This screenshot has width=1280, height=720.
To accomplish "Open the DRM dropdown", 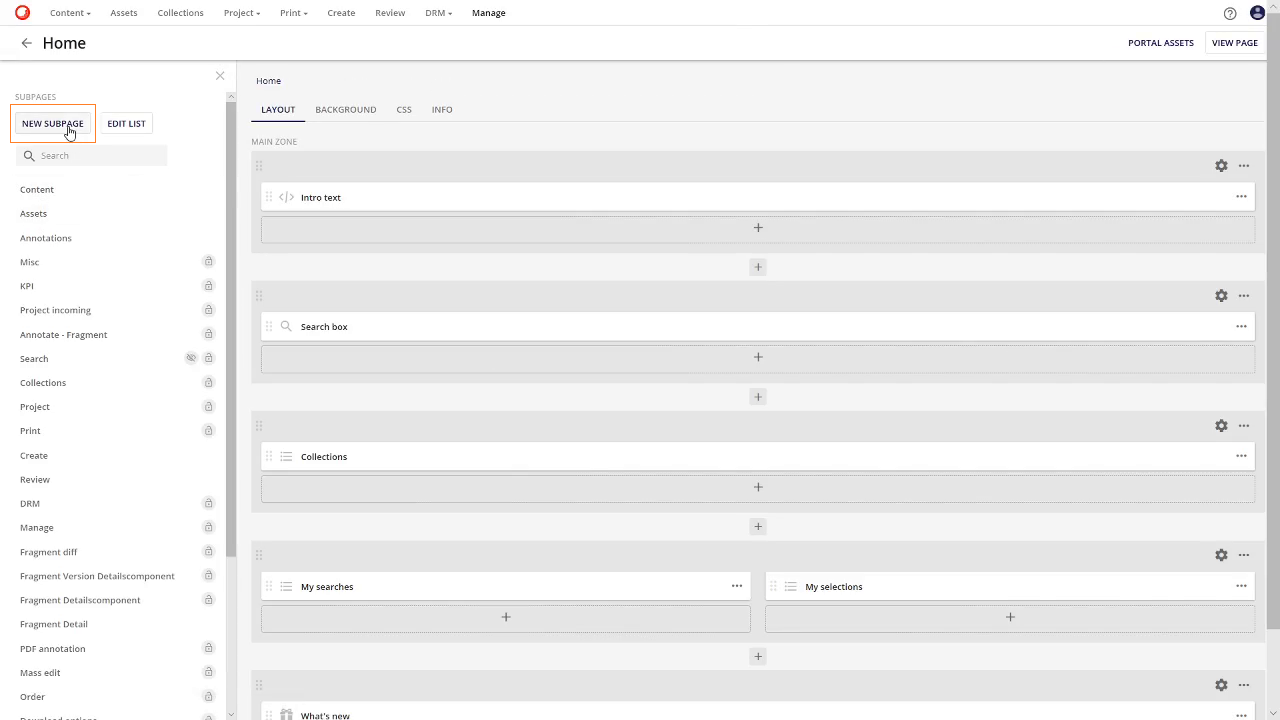I will 438,13.
